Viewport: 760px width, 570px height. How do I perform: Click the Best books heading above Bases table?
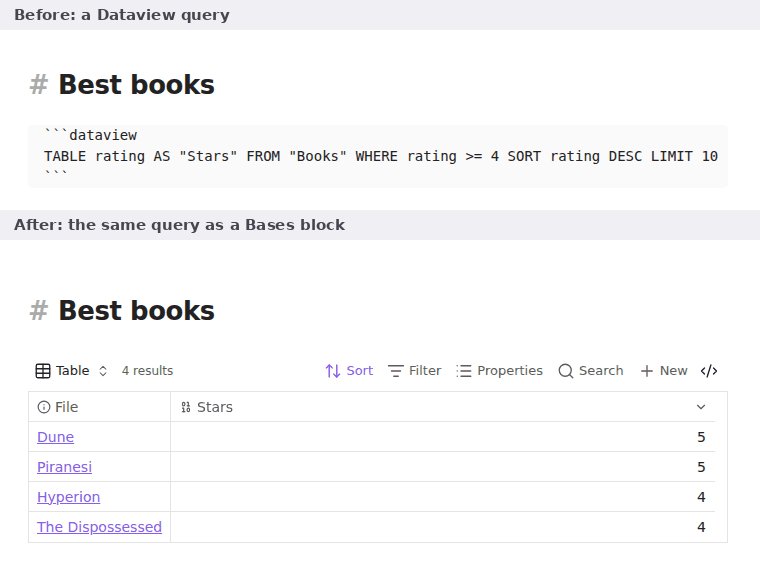coord(136,311)
